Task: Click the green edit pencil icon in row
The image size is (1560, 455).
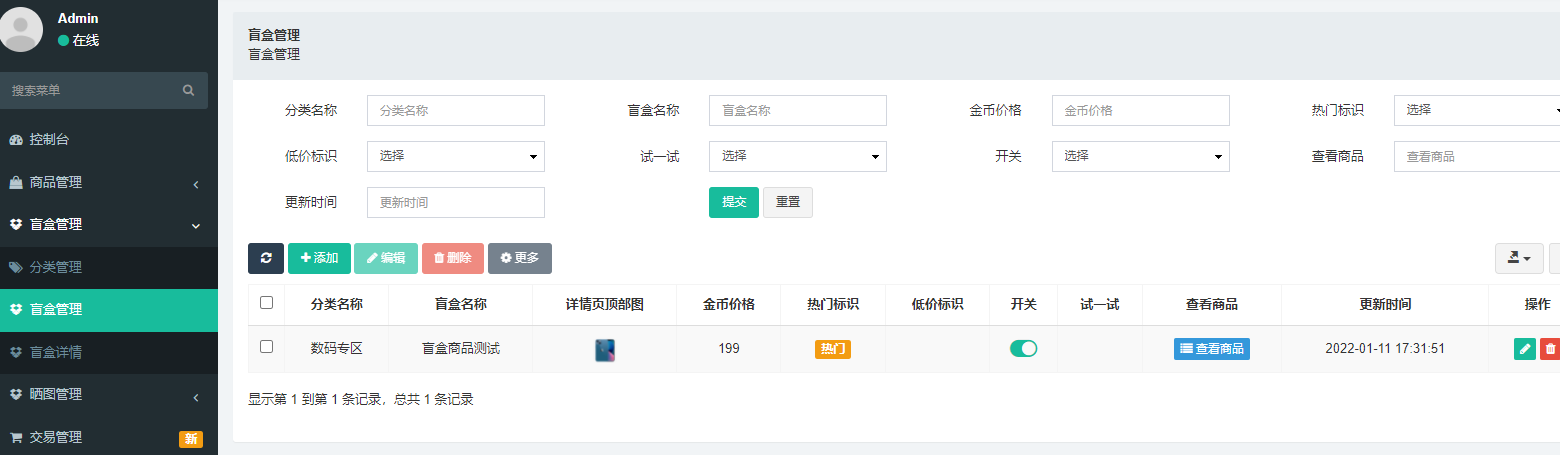Action: (x=1525, y=349)
